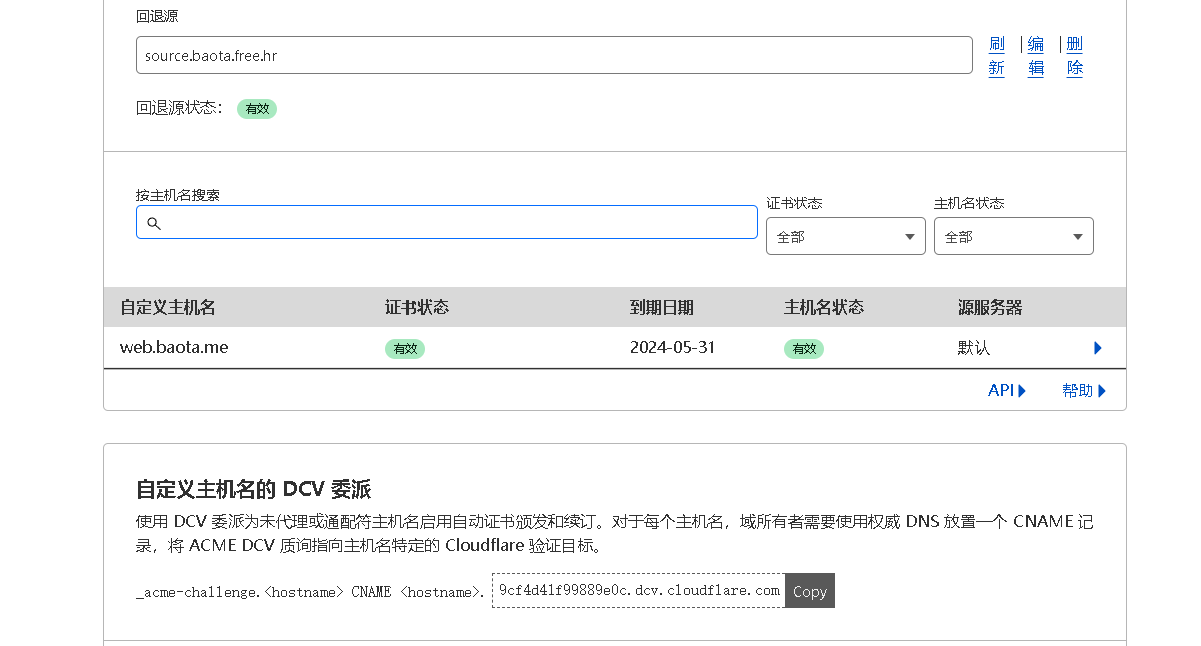1201x646 pixels.
Task: Click the search magnifier icon
Action: coord(155,222)
